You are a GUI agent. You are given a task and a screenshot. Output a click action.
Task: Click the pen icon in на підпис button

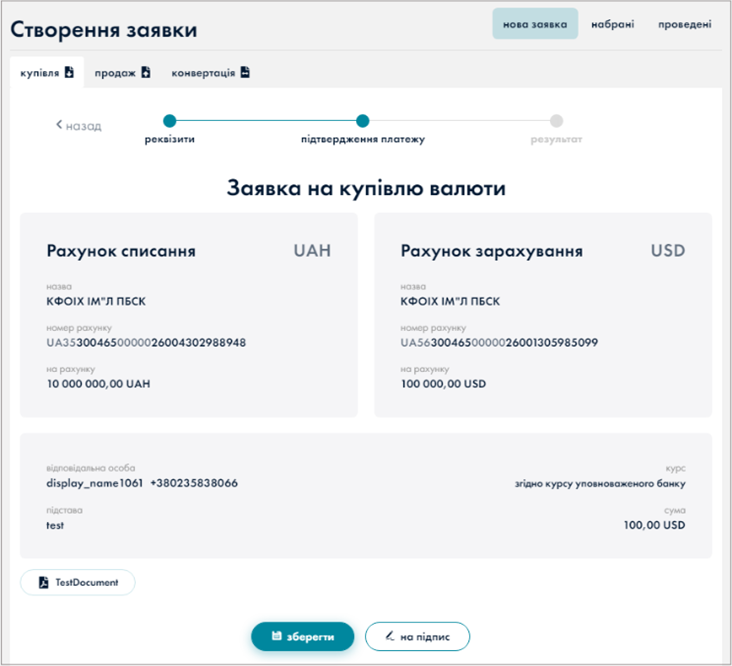[388, 636]
